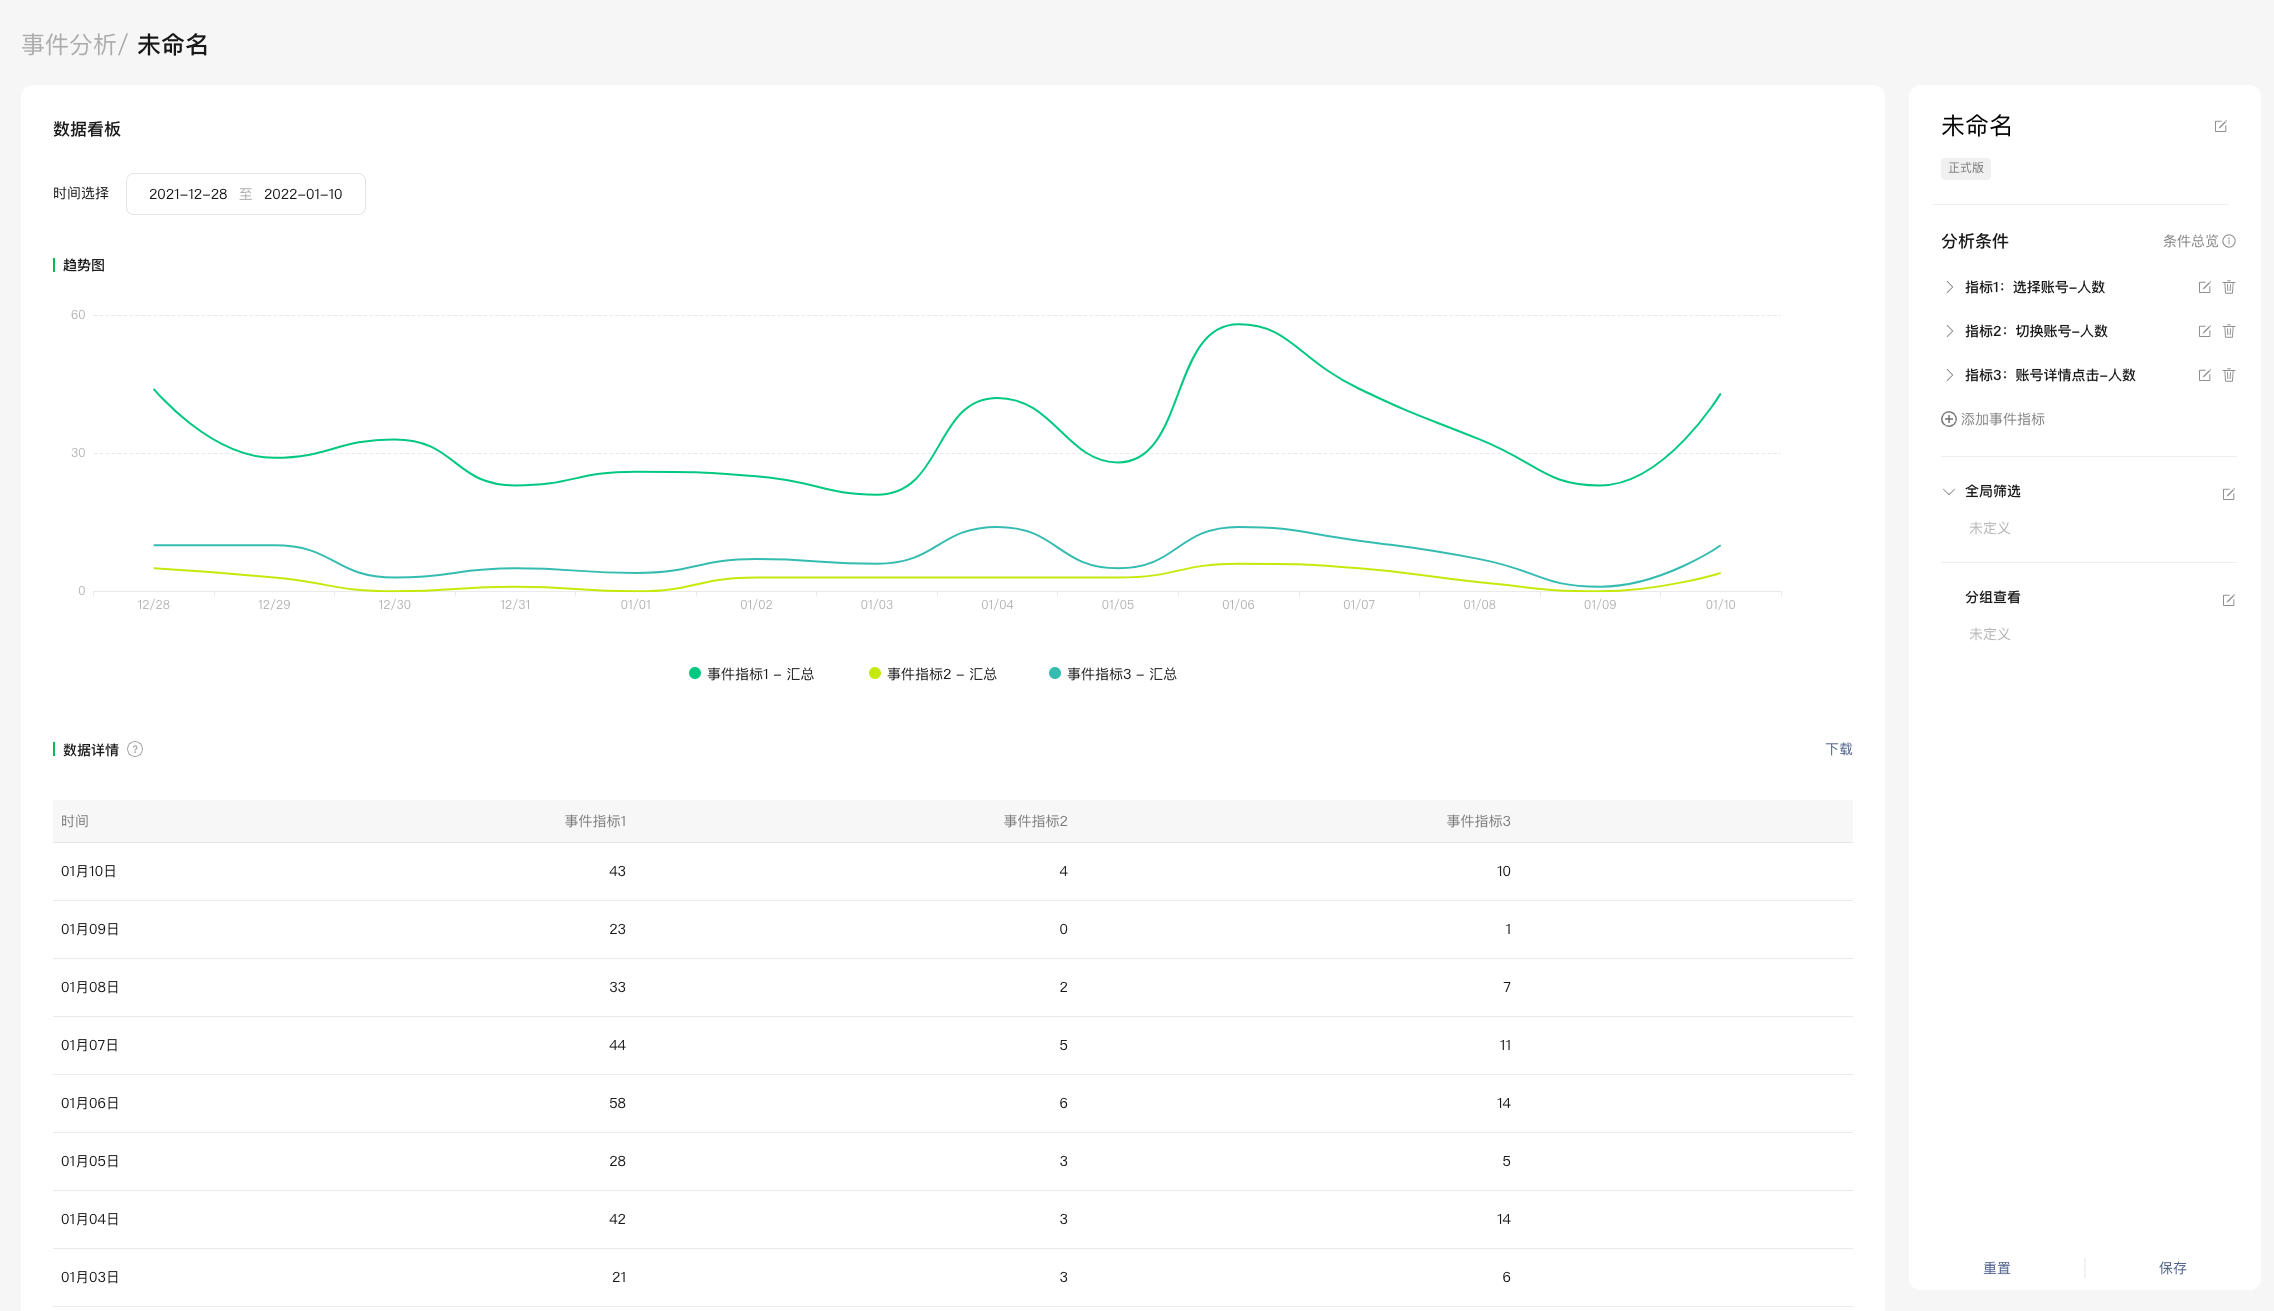Click 12/28 tick on the trend chart axis
The height and width of the screenshot is (1311, 2274).
coord(153,605)
